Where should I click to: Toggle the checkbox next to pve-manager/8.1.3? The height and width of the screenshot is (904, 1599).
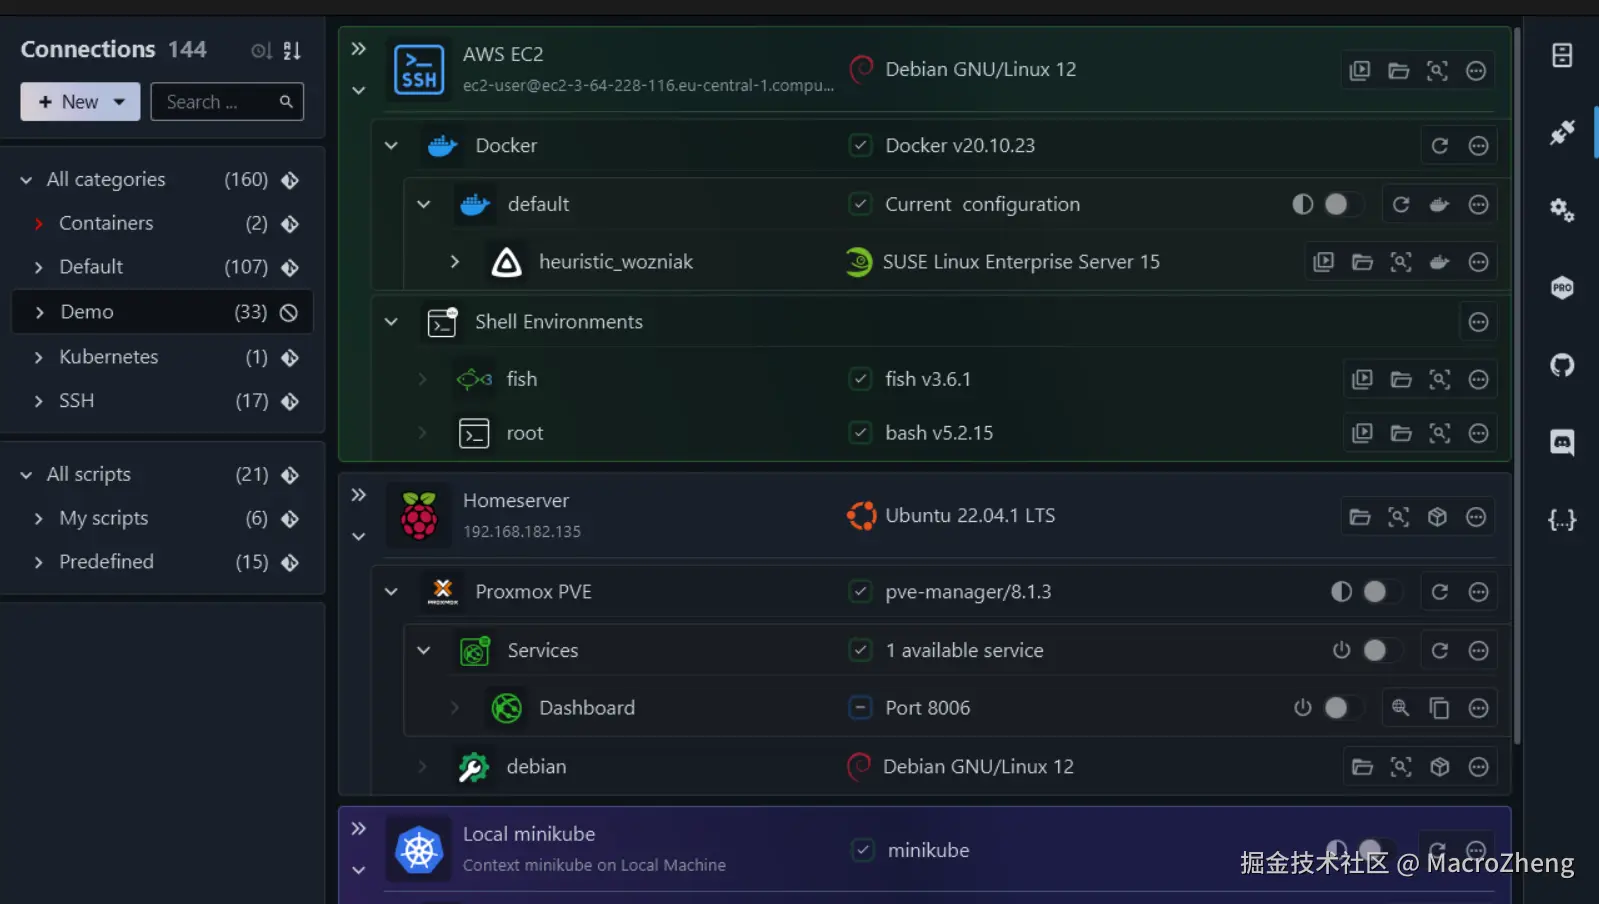[x=860, y=592]
